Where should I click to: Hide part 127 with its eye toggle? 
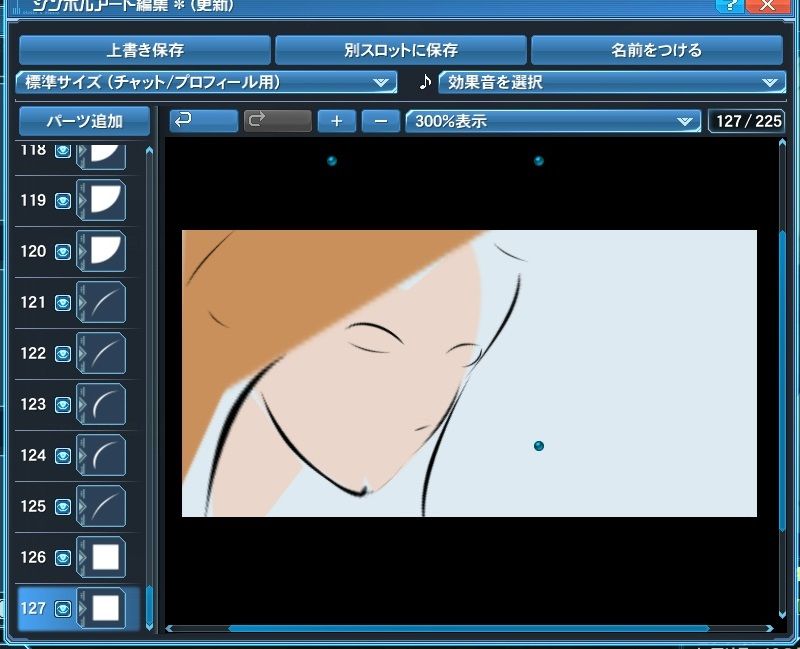[x=61, y=607]
